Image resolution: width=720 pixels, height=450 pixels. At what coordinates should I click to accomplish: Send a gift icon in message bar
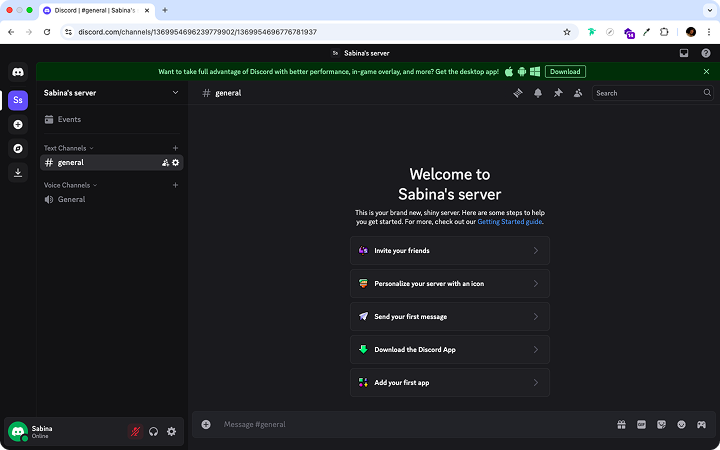click(621, 424)
